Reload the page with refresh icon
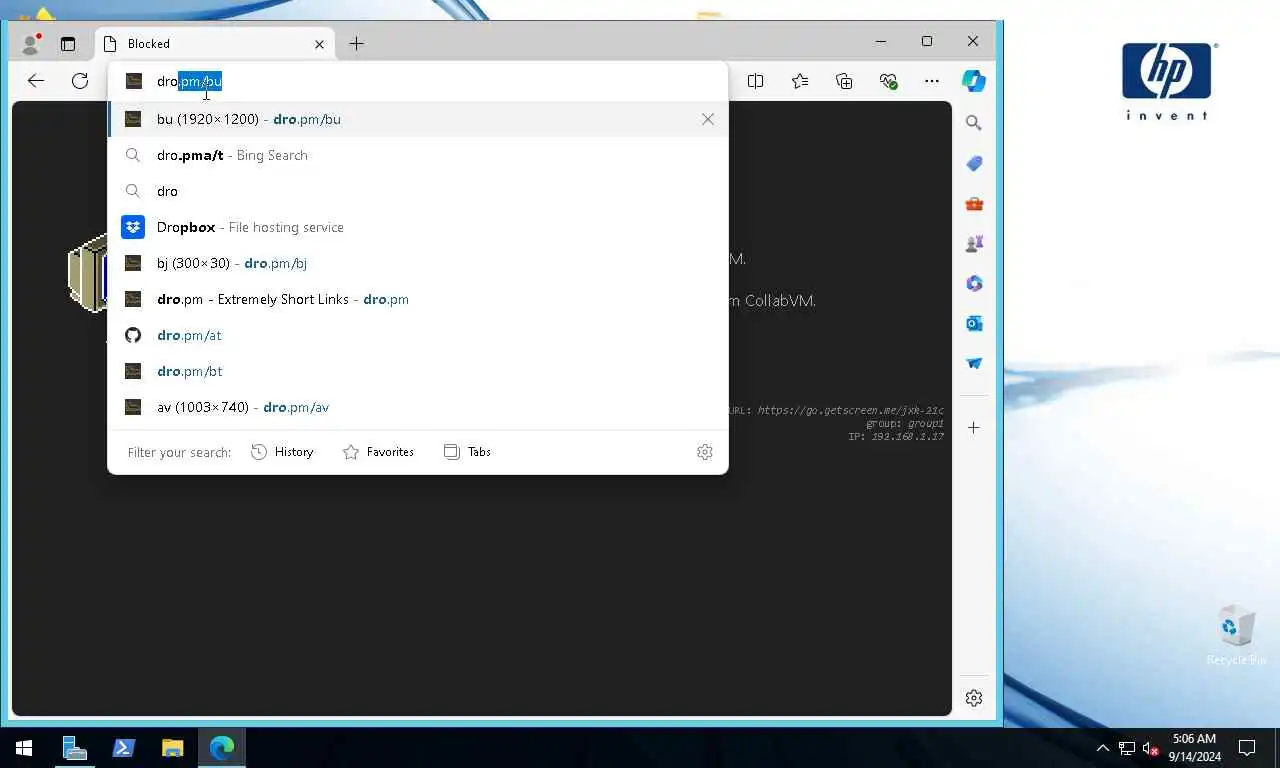This screenshot has width=1280, height=768. tap(80, 81)
